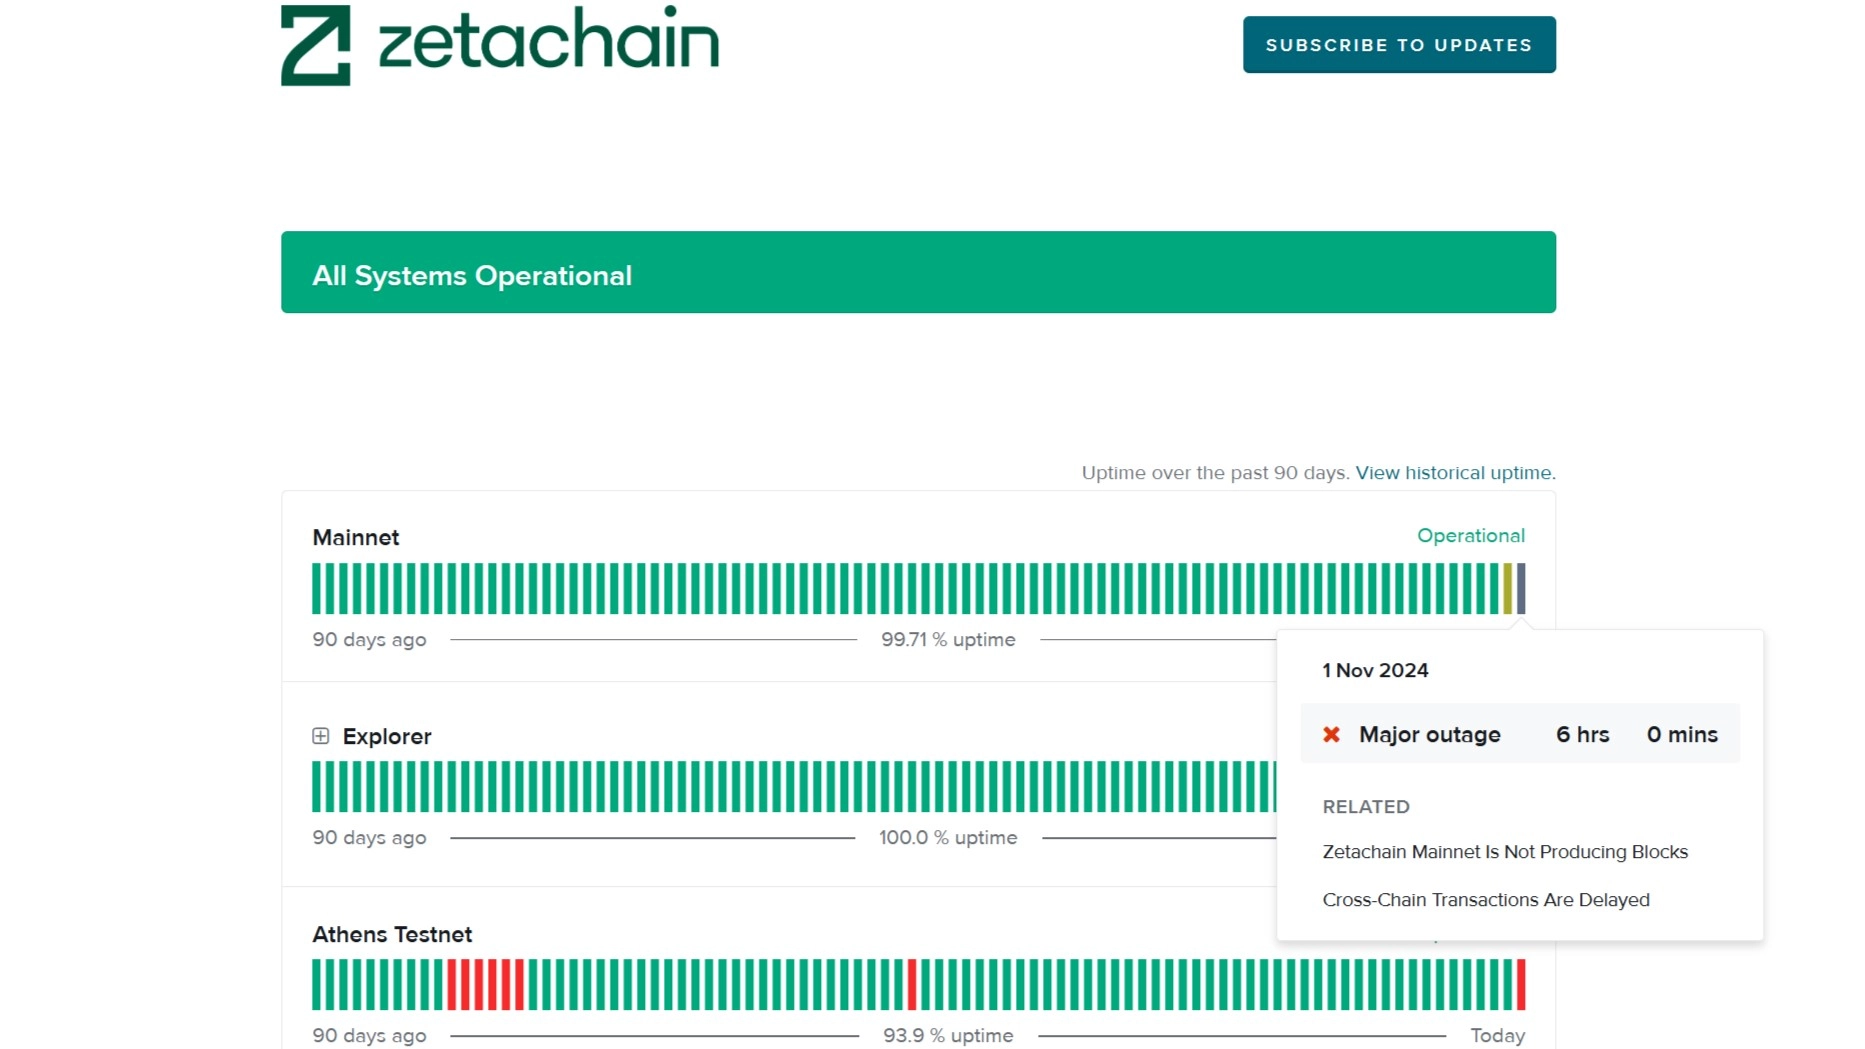Click the 99.71 % uptime label
The image size is (1865, 1049).
tap(948, 639)
